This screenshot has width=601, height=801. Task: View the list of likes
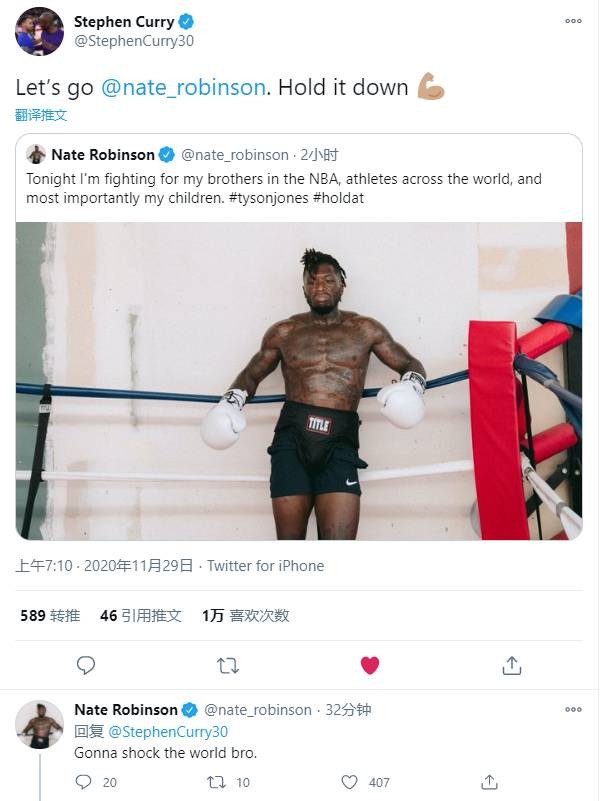[245, 616]
